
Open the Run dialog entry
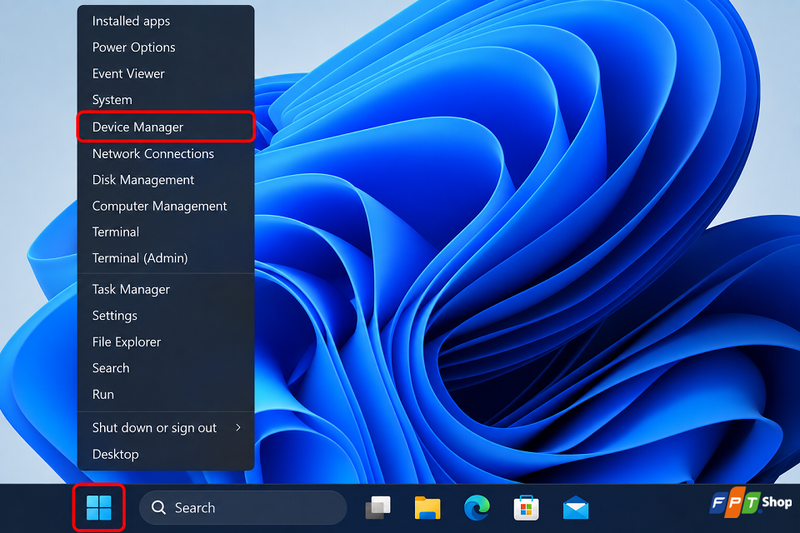pyautogui.click(x=166, y=394)
